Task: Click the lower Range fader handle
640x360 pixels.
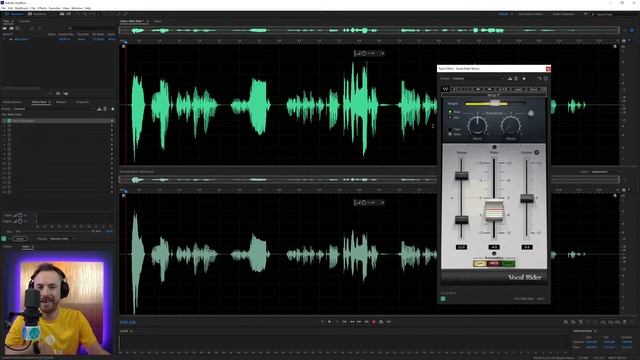Action: pyautogui.click(x=462, y=220)
